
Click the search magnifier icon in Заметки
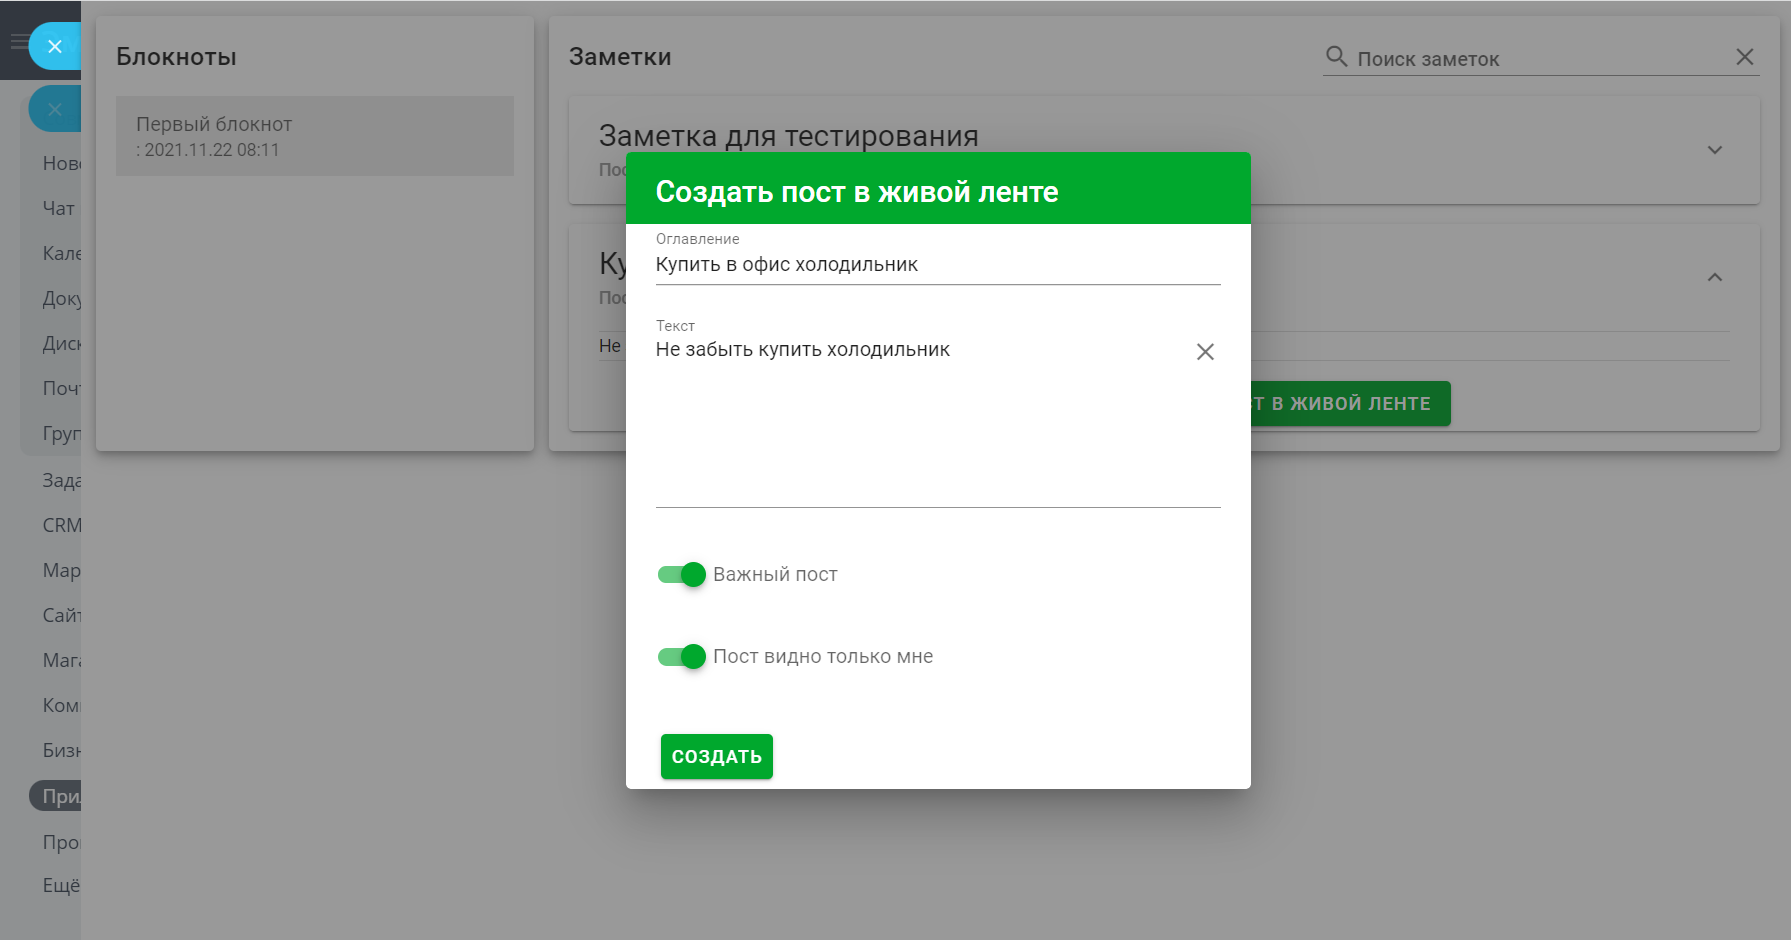click(1336, 57)
